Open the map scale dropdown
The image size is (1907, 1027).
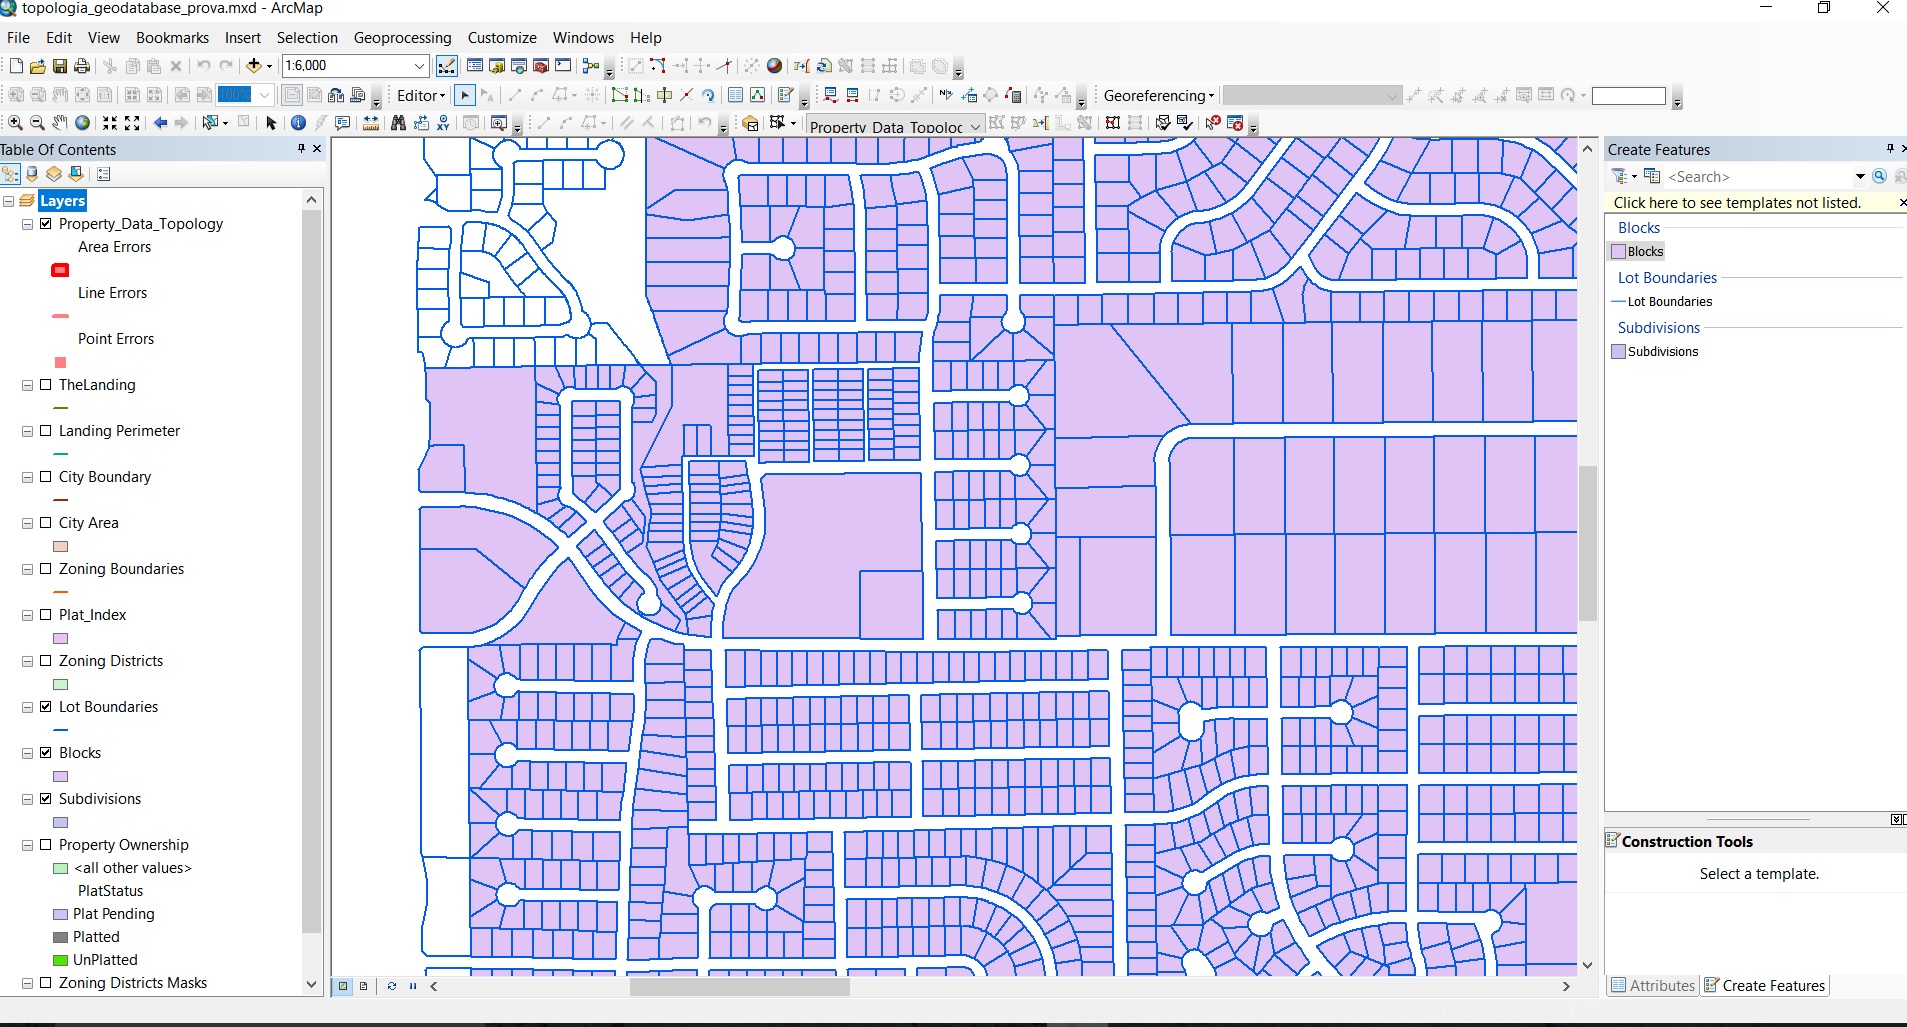tap(419, 65)
